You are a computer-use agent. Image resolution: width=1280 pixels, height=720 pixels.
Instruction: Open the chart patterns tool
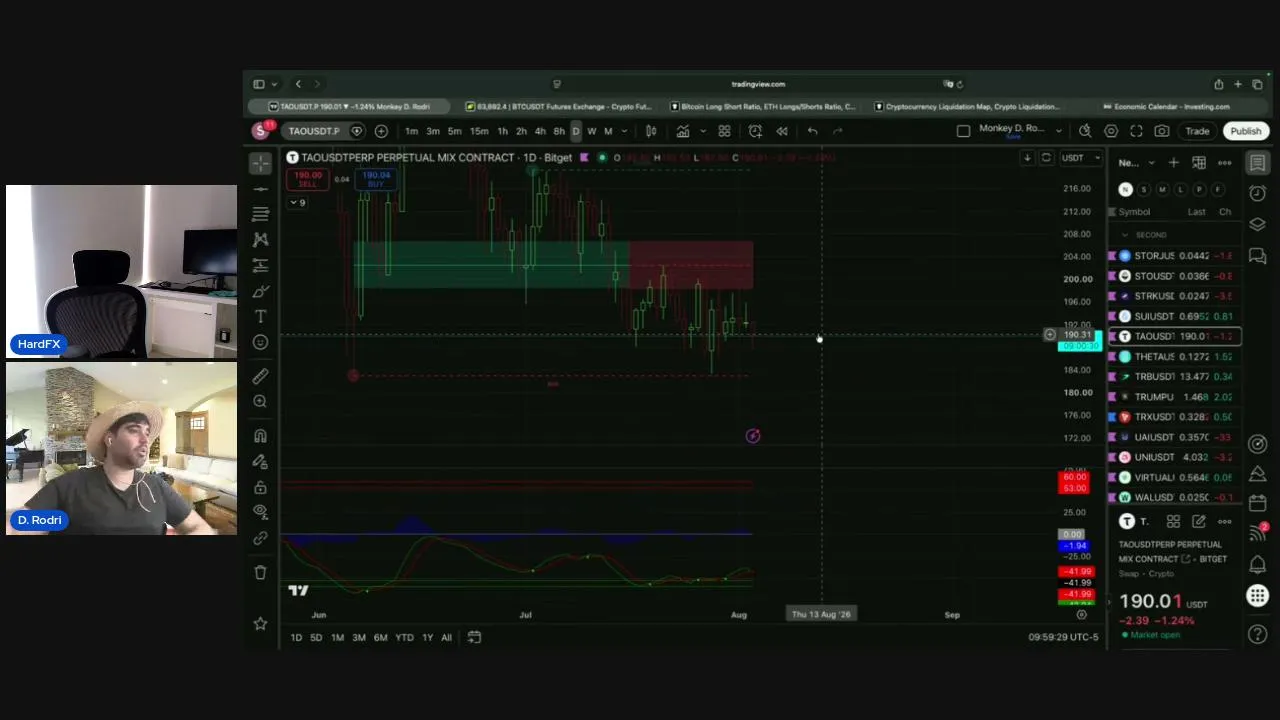coord(261,240)
